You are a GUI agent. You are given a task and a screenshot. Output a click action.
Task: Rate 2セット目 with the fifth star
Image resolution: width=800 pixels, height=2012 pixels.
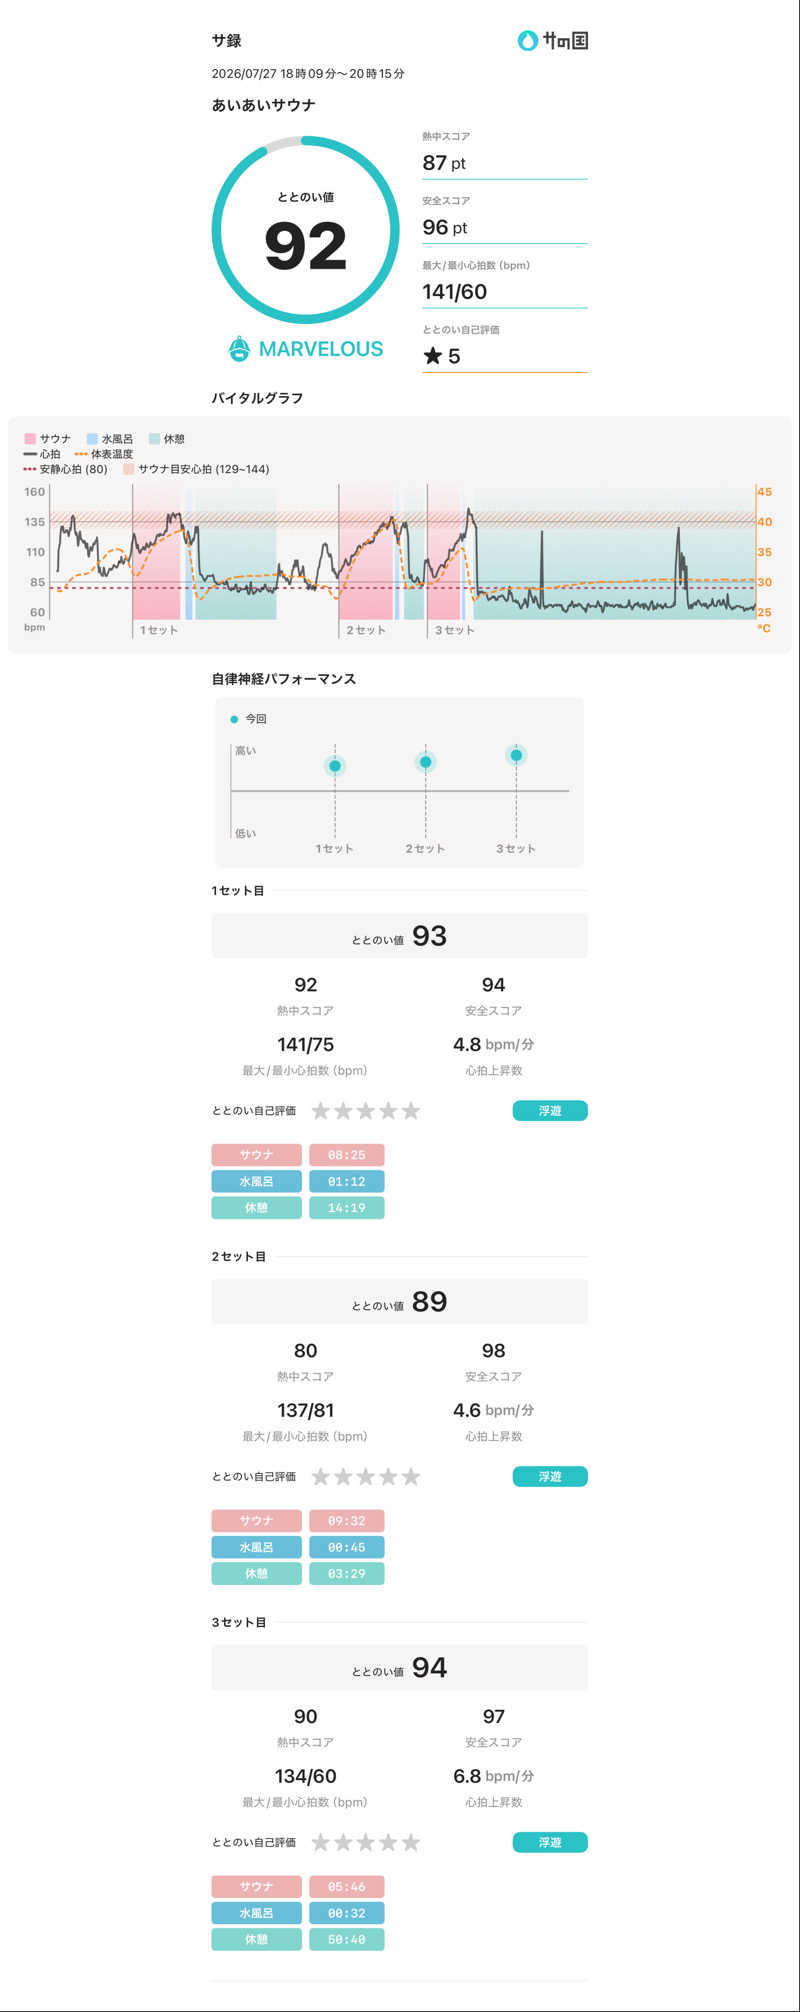[x=411, y=1477]
